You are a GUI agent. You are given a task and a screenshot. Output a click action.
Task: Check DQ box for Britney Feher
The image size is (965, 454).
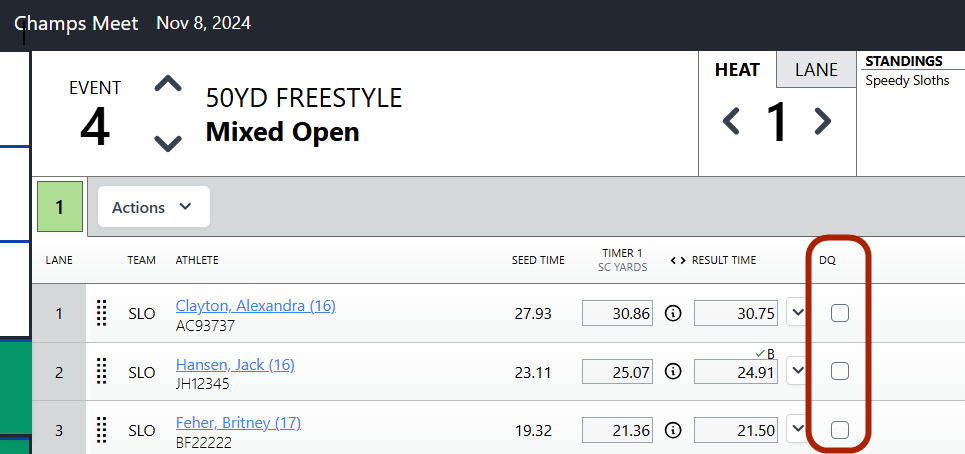pos(839,429)
